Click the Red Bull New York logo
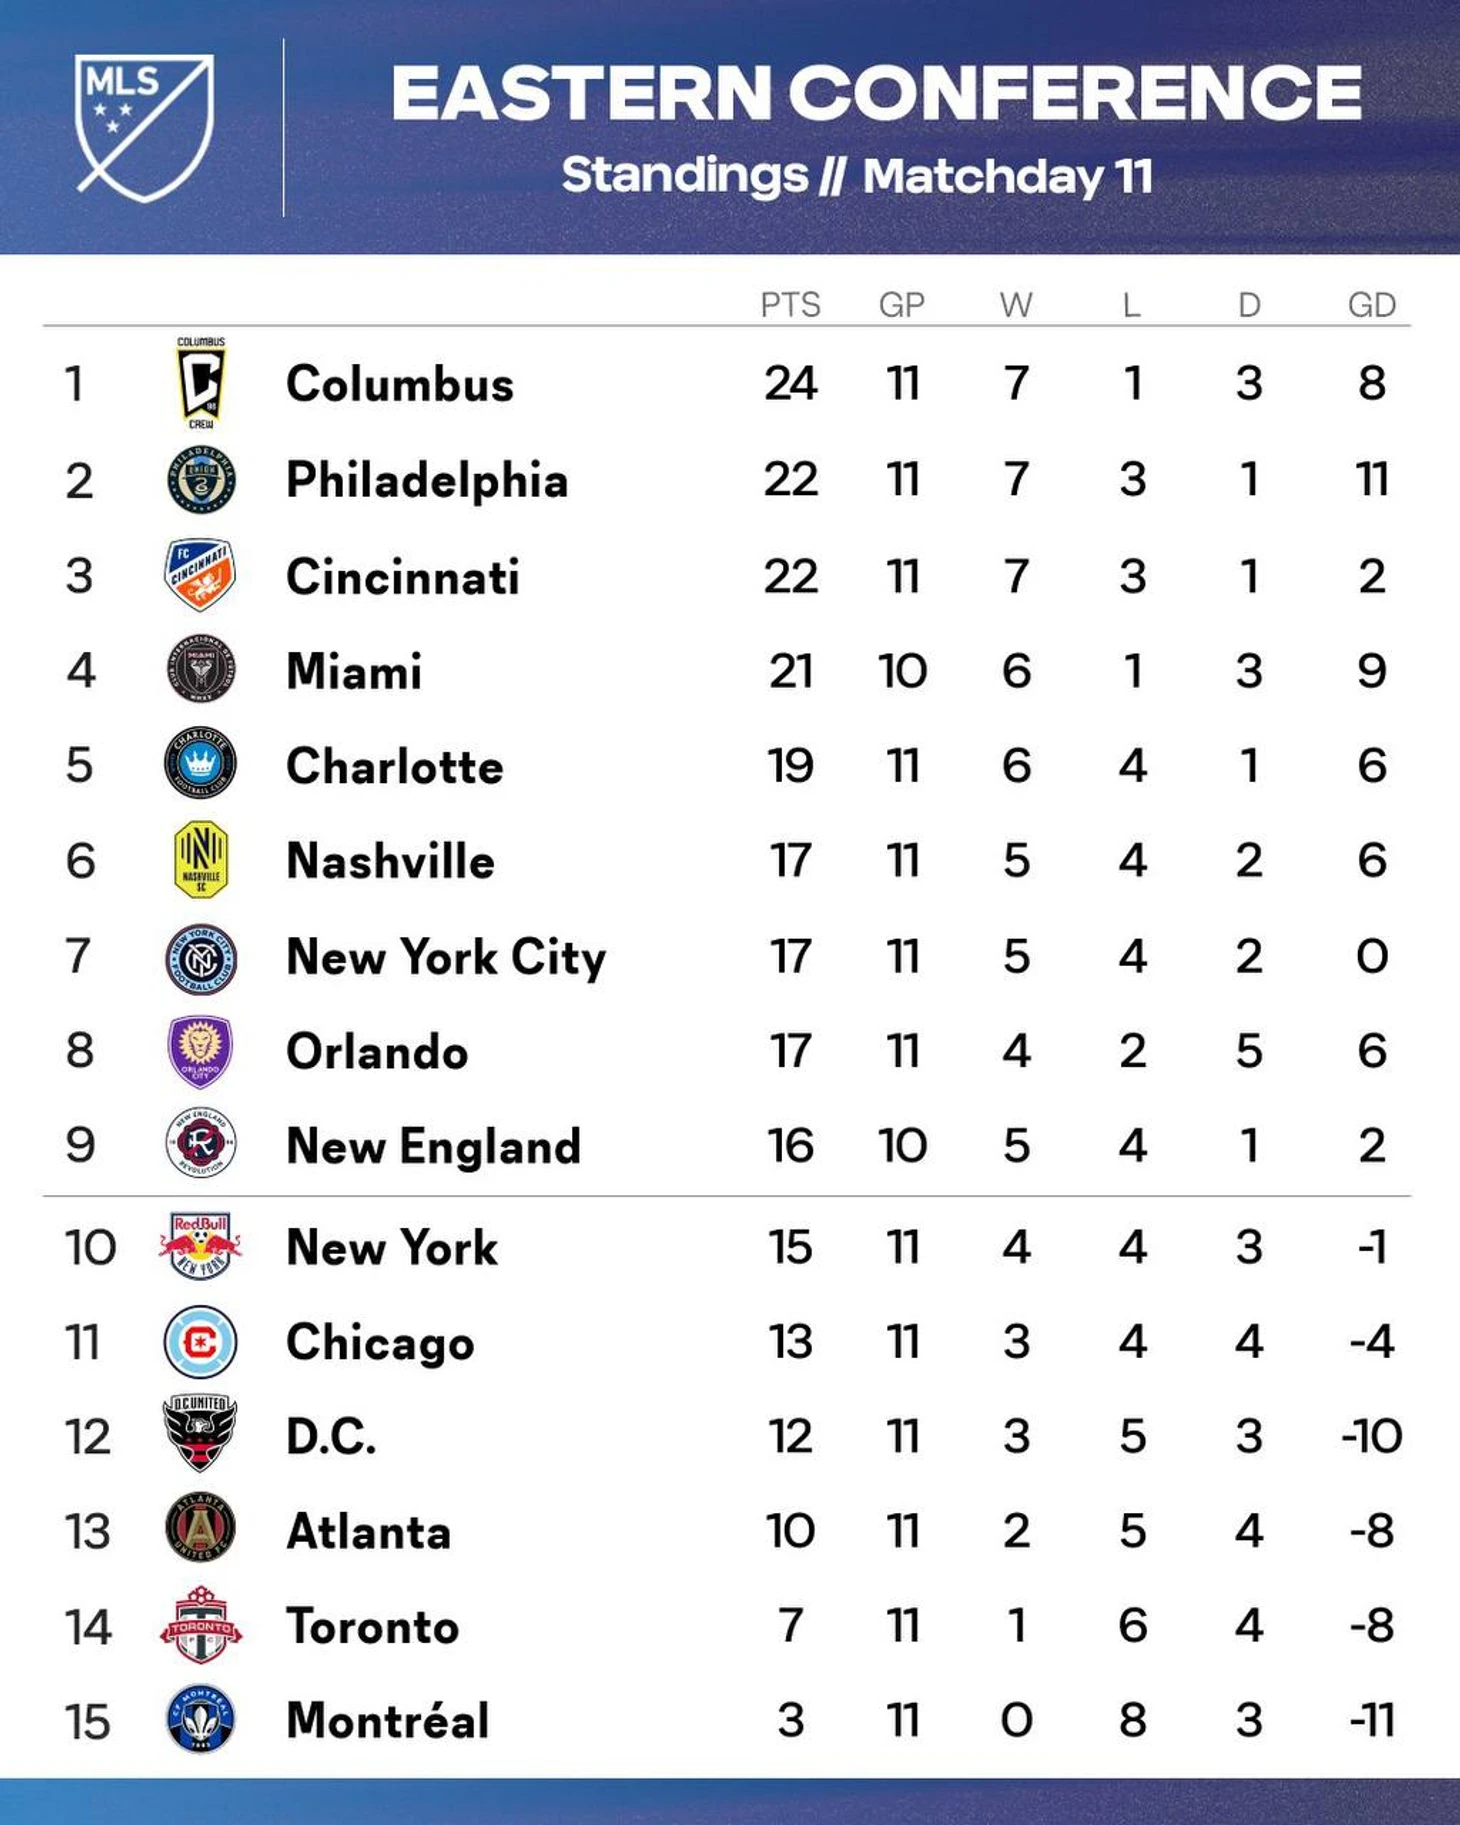This screenshot has height=1825, width=1460. click(200, 1245)
